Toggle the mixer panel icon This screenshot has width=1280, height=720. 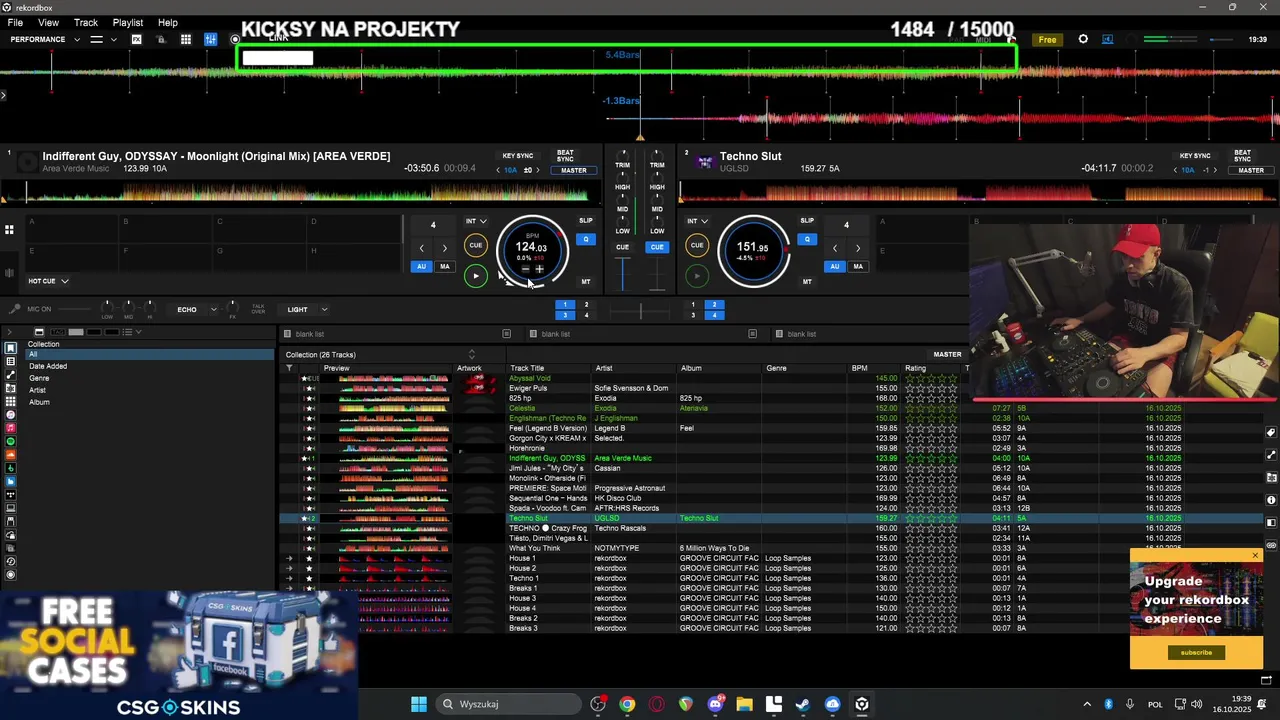[x=211, y=40]
